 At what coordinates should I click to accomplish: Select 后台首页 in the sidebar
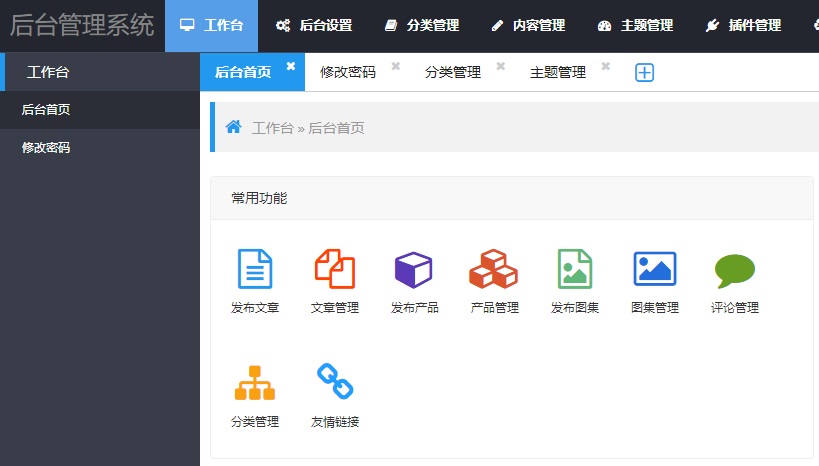[100, 110]
